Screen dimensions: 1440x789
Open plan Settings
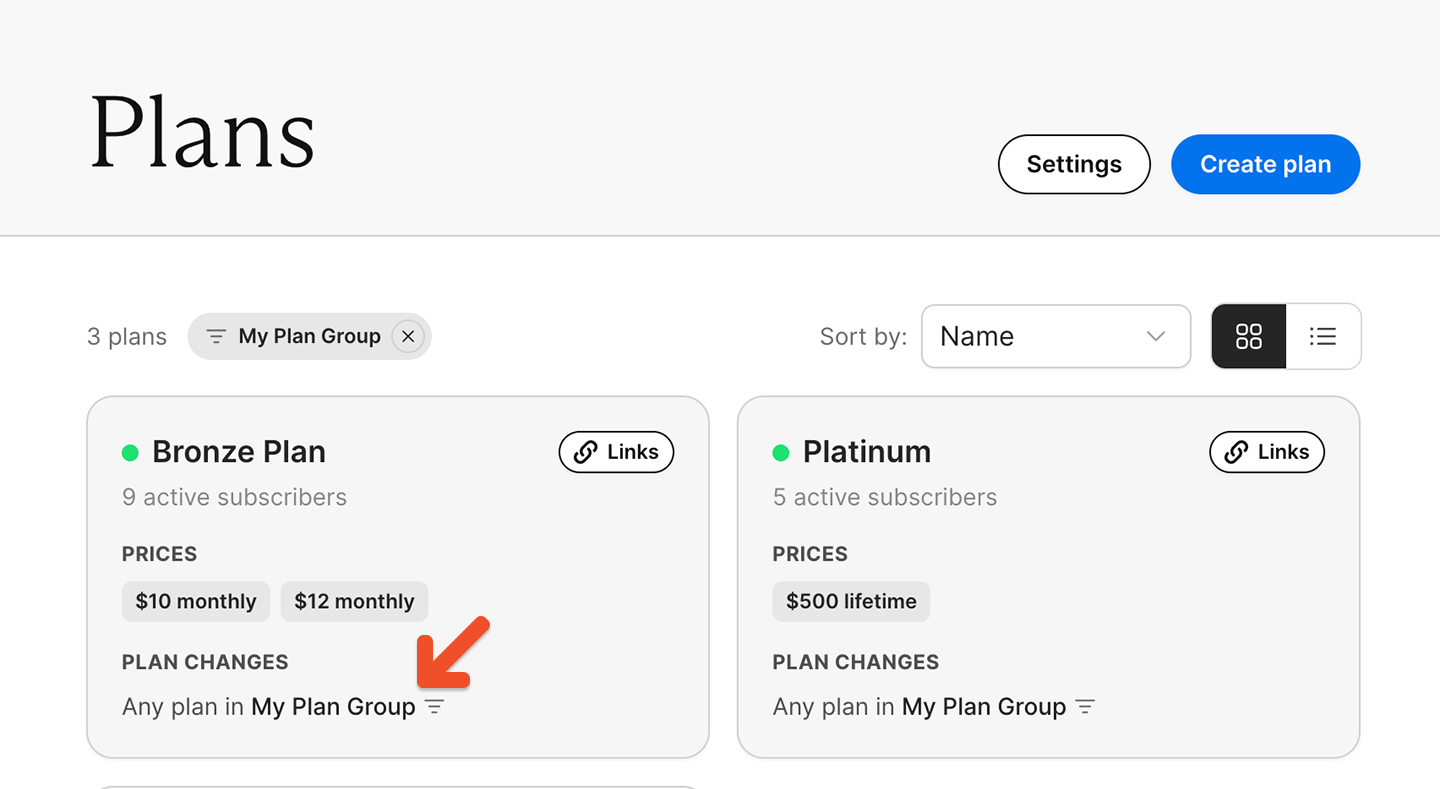pyautogui.click(x=1074, y=164)
